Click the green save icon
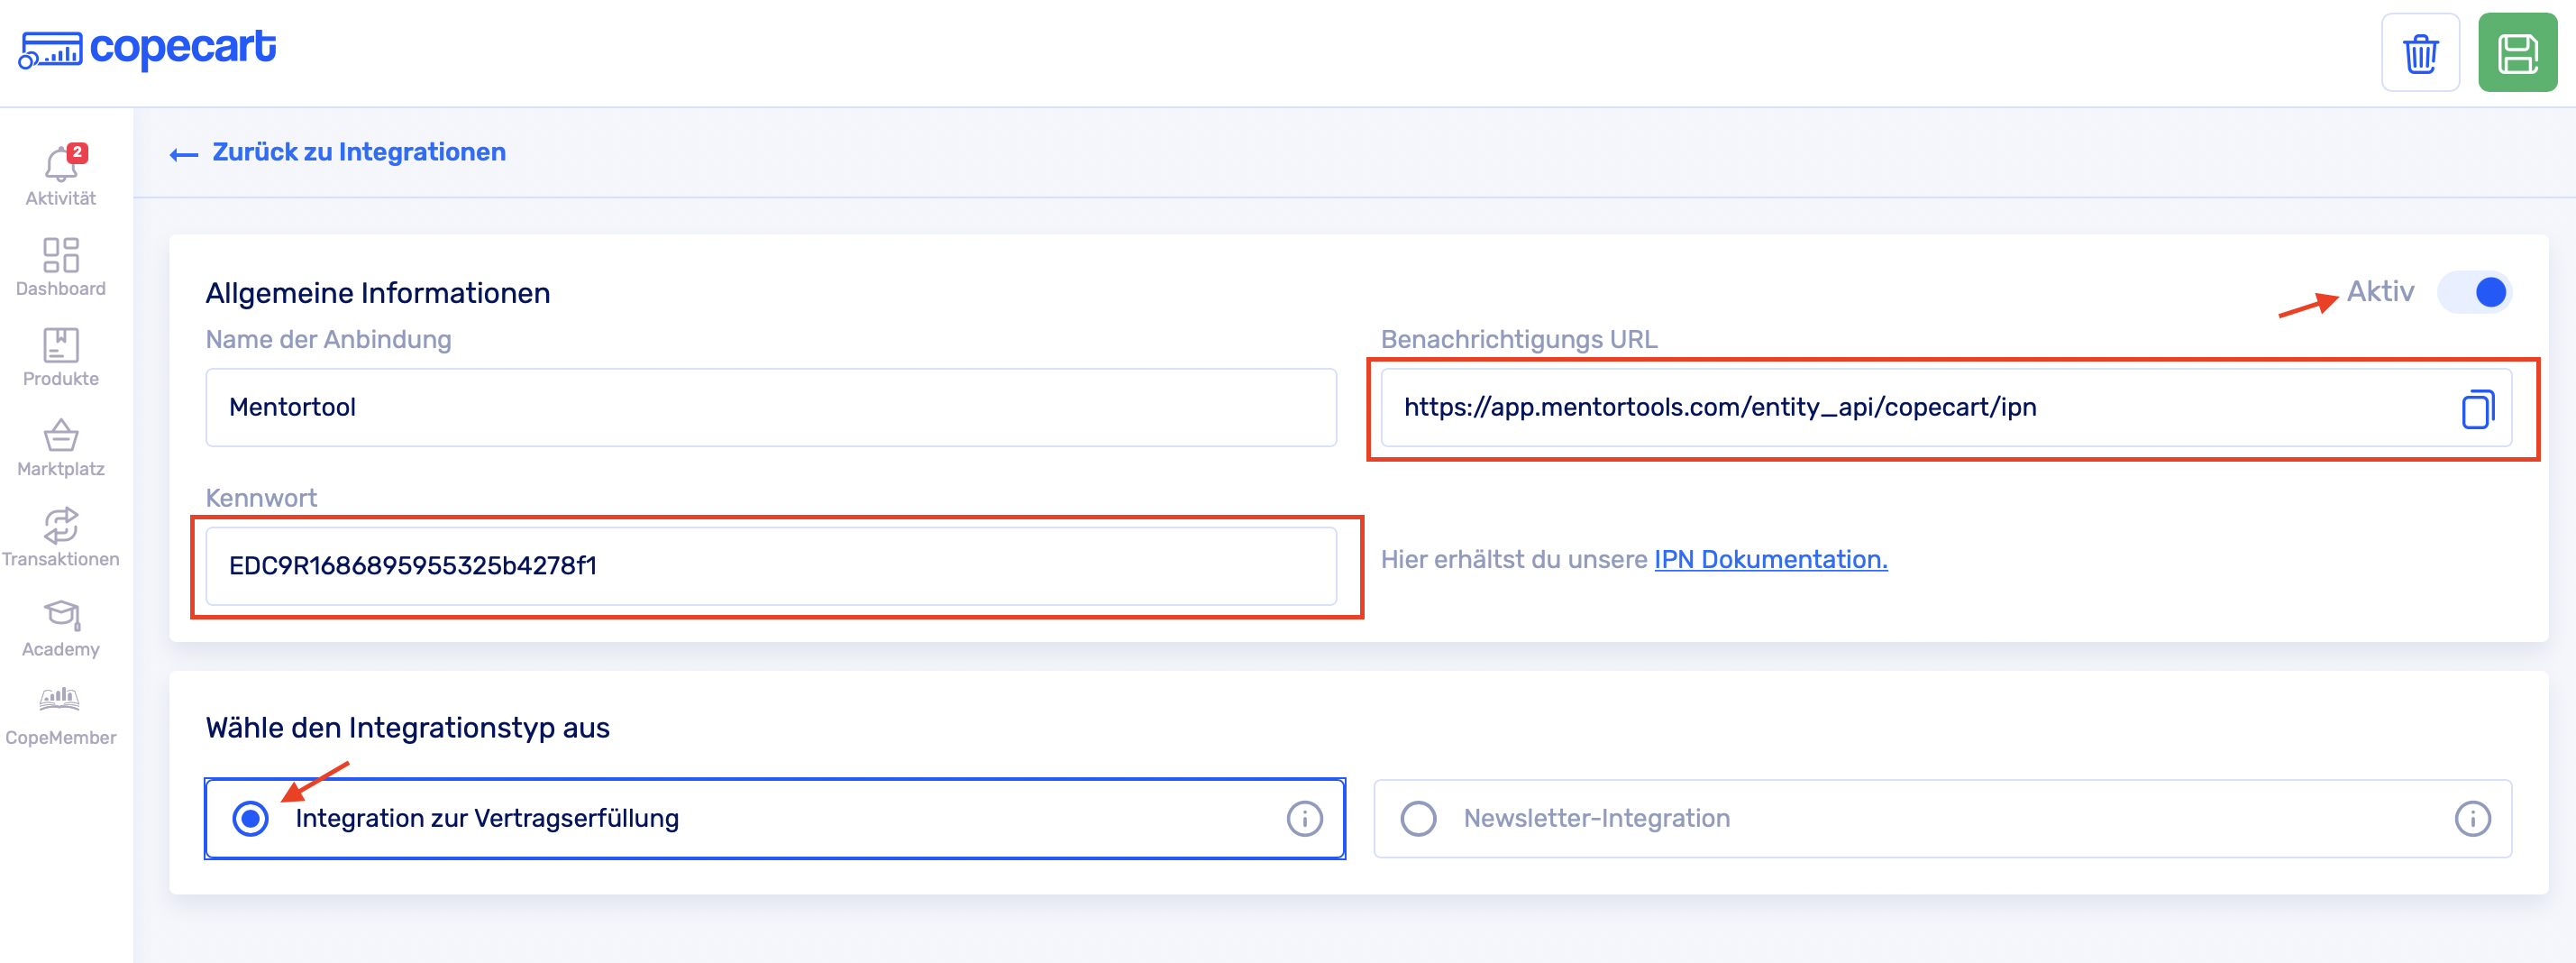The image size is (2576, 963). click(x=2516, y=53)
